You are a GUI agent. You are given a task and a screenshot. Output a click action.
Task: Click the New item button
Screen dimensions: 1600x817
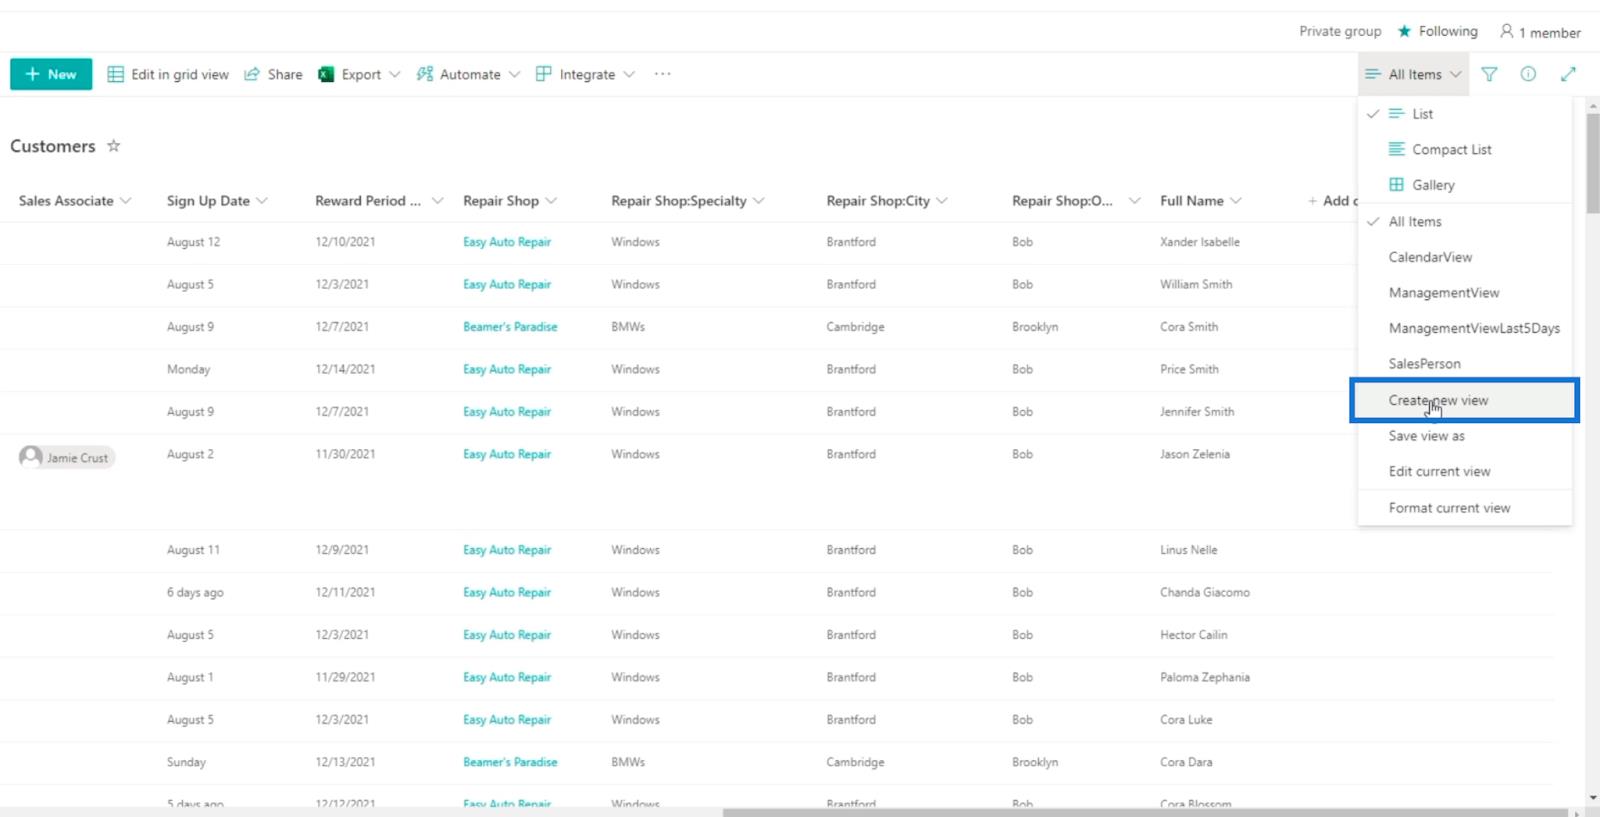pyautogui.click(x=51, y=74)
